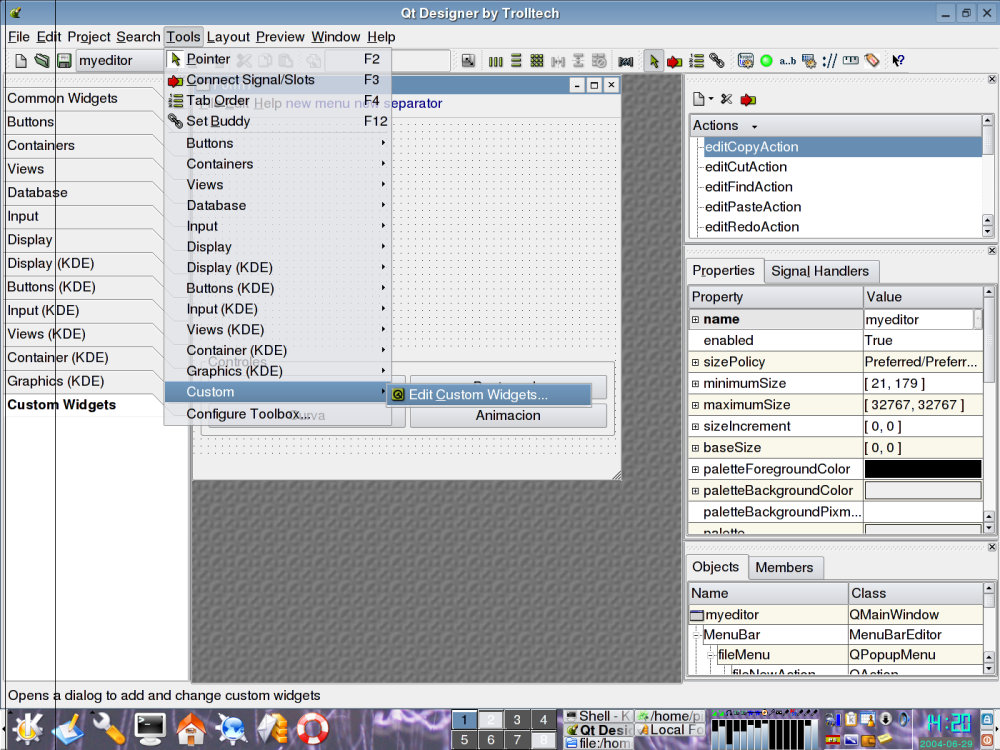
Task: Click the enabled property value True
Action: coord(923,341)
